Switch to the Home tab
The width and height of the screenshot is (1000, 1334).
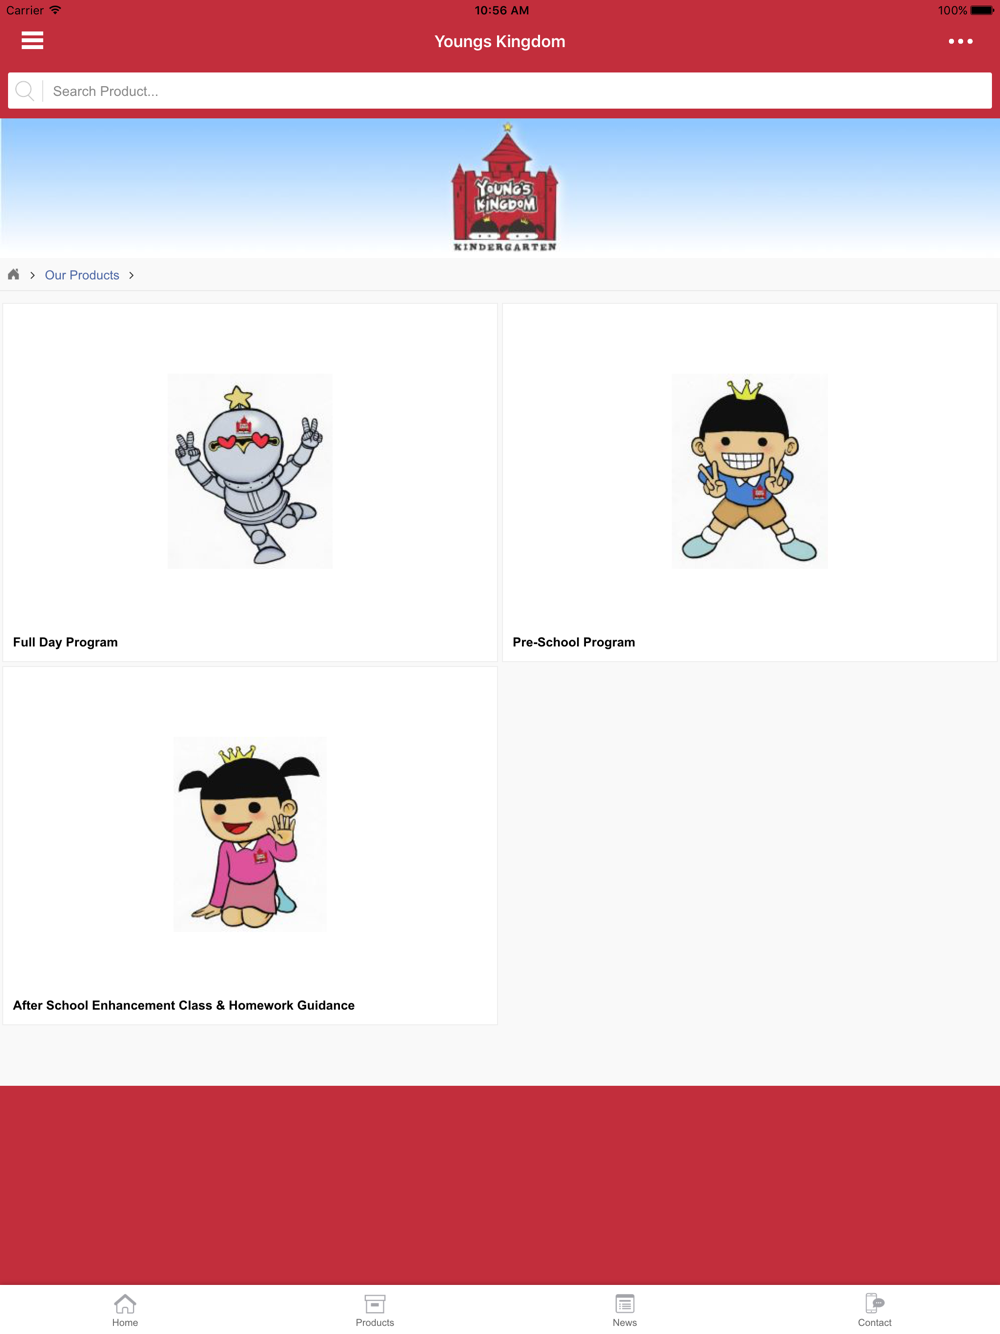(x=125, y=1310)
